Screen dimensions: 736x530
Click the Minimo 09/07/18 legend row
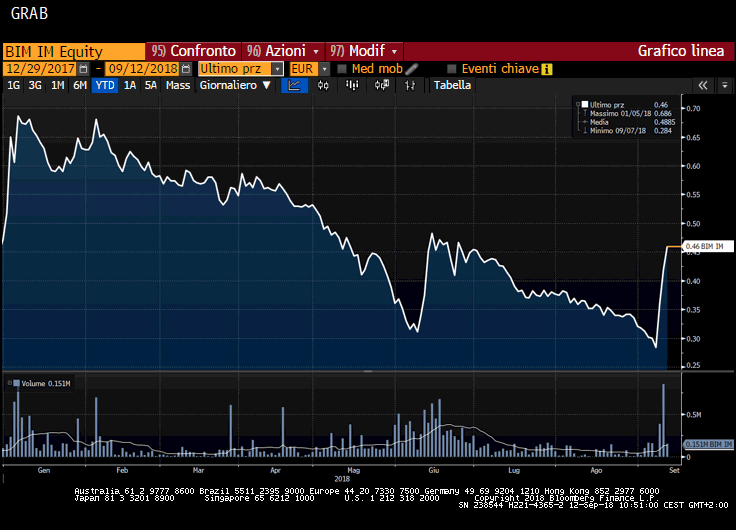tap(627, 131)
